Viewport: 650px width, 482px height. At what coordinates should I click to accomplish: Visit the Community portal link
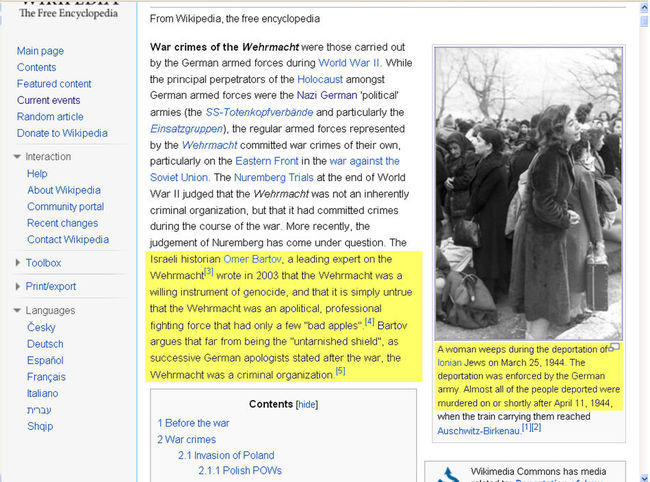[65, 206]
